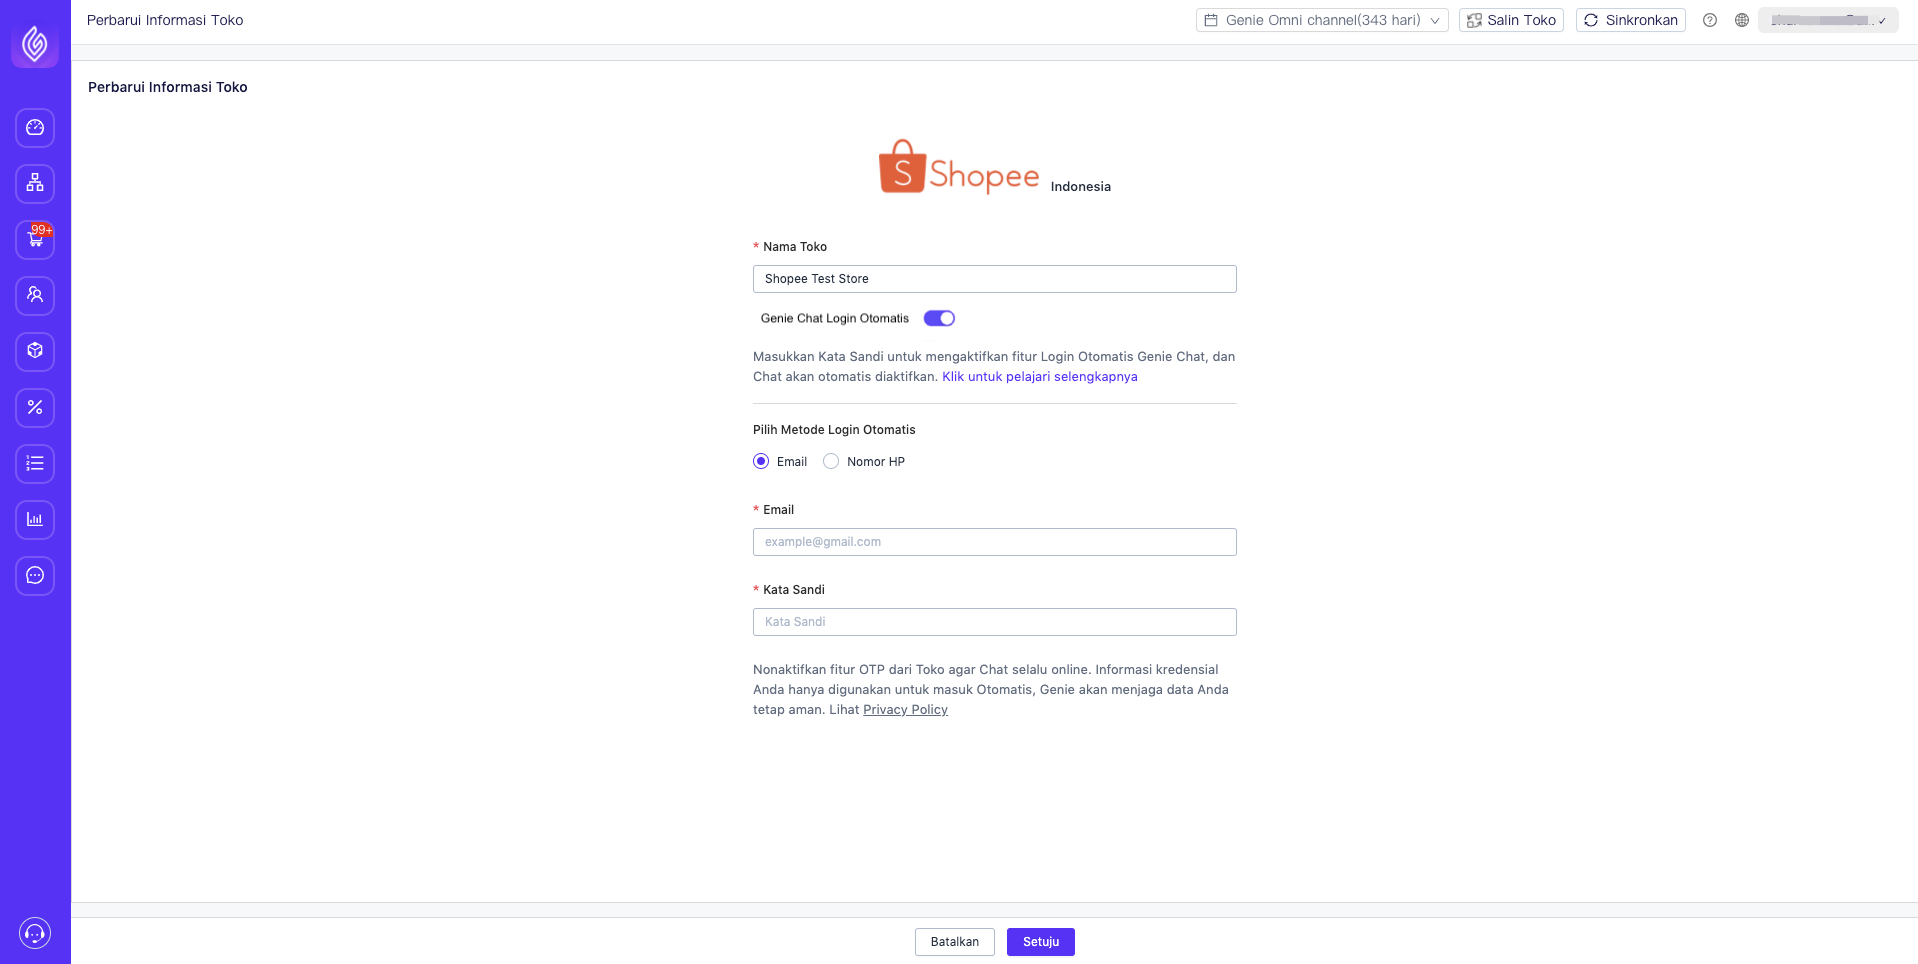Open the Klik untuk pelajari selengkapnya link
Viewport: 1918px width, 964px height.
(1040, 377)
